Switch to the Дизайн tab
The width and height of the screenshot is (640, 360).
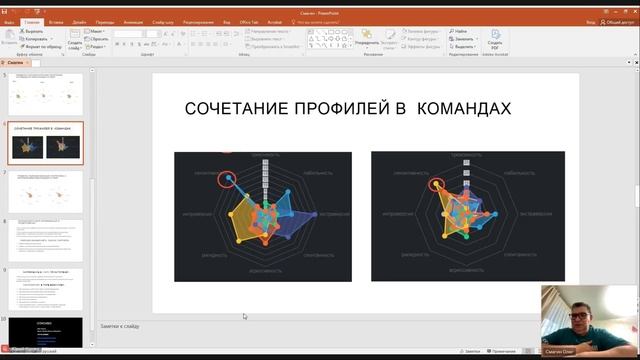coord(79,22)
